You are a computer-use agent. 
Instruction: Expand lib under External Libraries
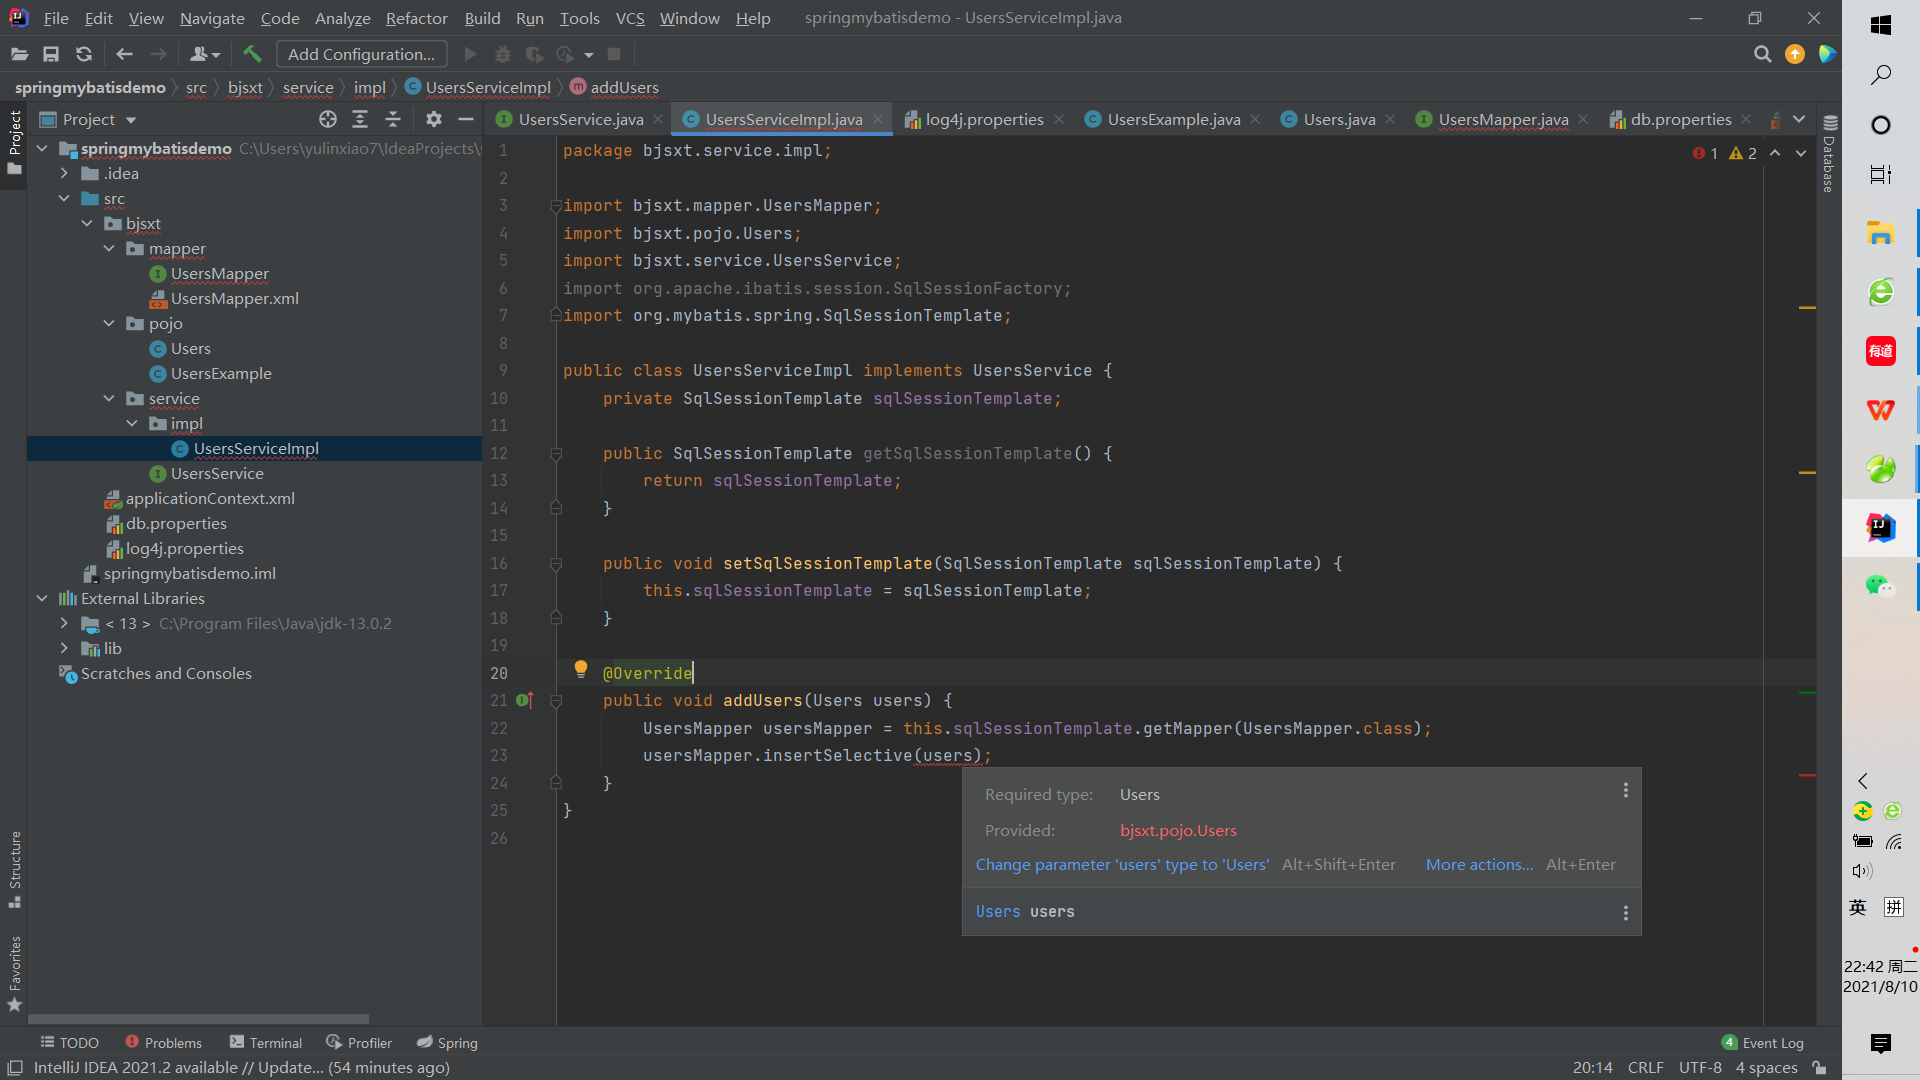point(64,648)
